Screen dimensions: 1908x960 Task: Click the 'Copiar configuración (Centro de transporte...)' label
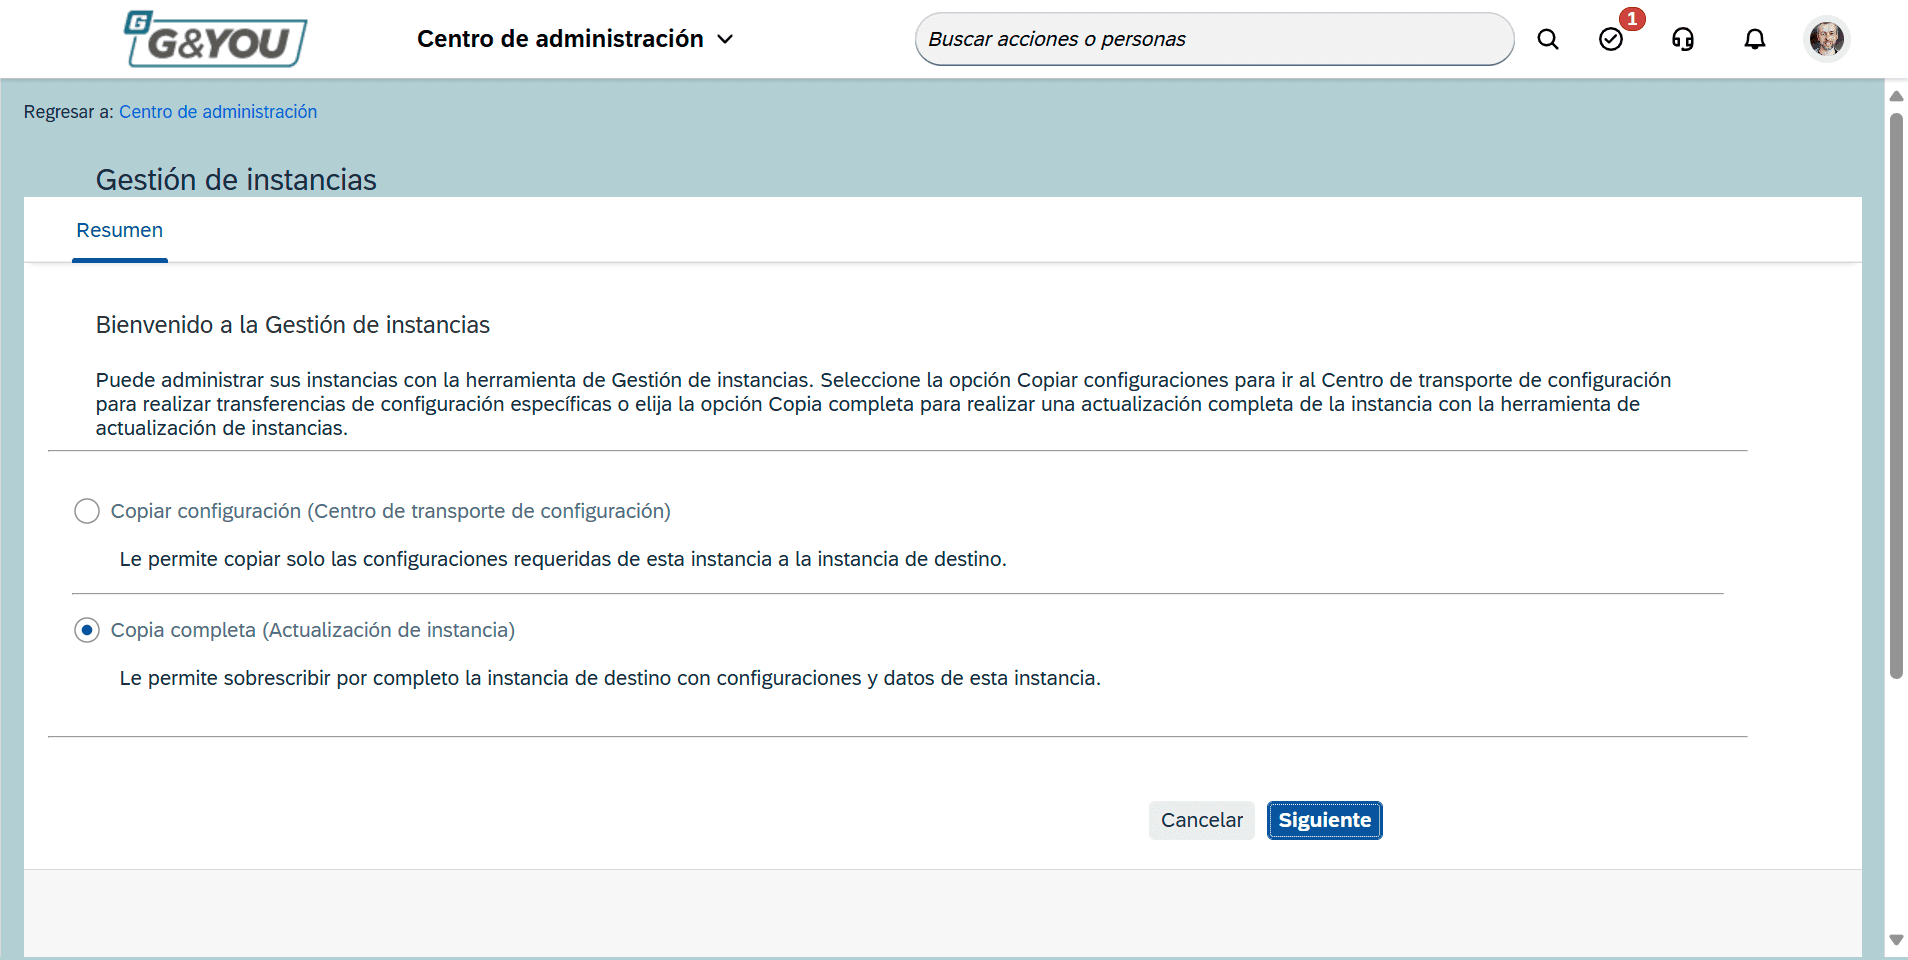click(391, 511)
